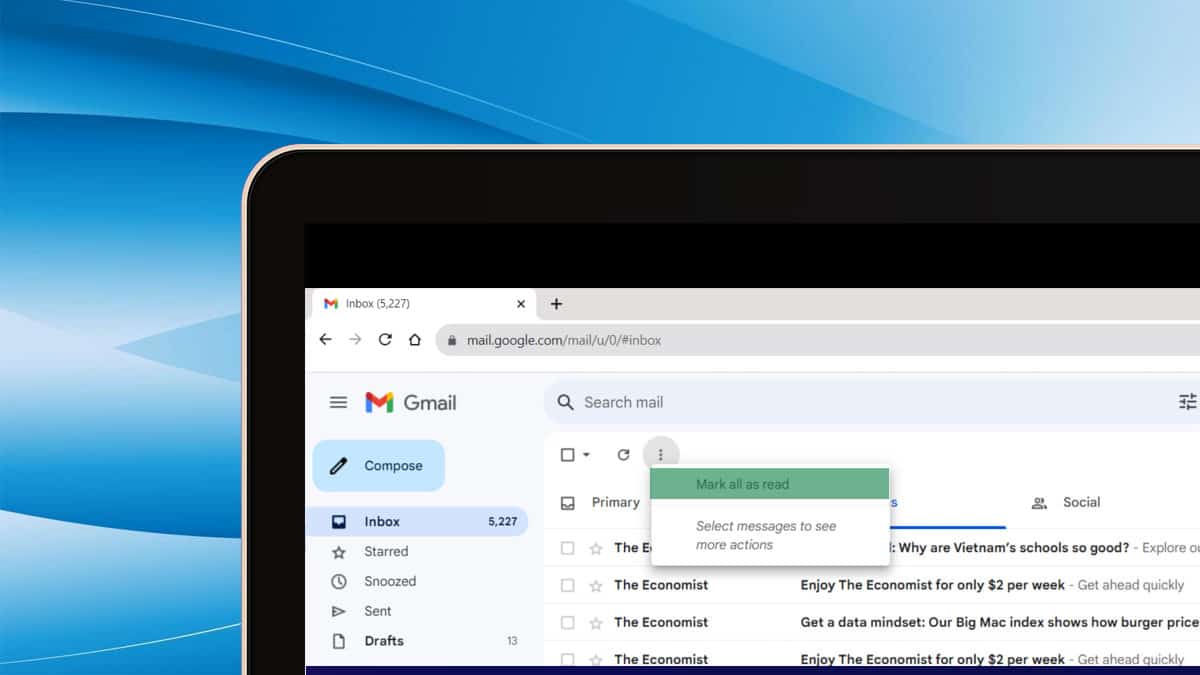The height and width of the screenshot is (675, 1200).
Task: Click the three-dot More options icon
Action: 660,455
